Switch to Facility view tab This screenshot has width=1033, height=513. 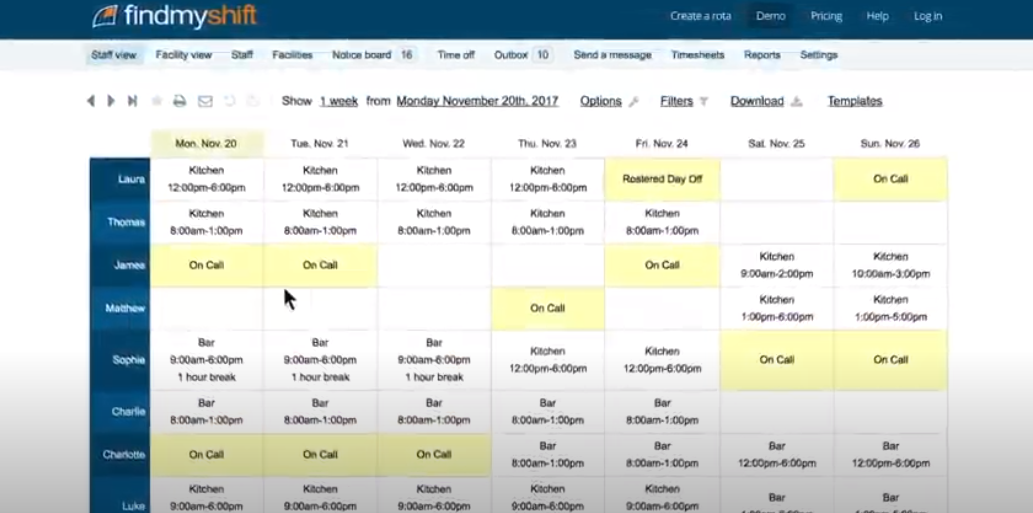(184, 55)
